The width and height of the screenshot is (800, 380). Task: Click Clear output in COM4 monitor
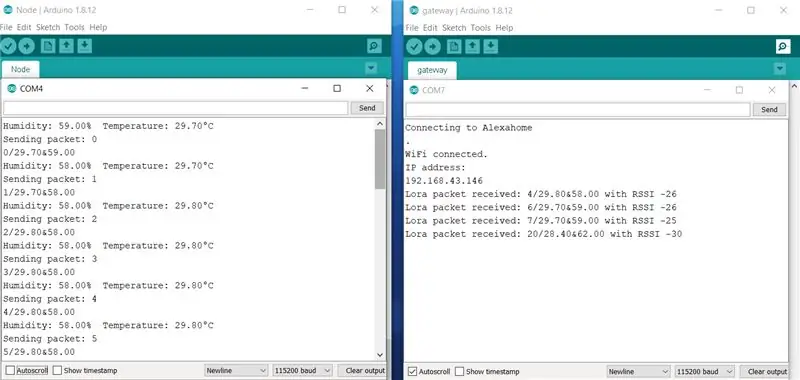[x=362, y=371]
